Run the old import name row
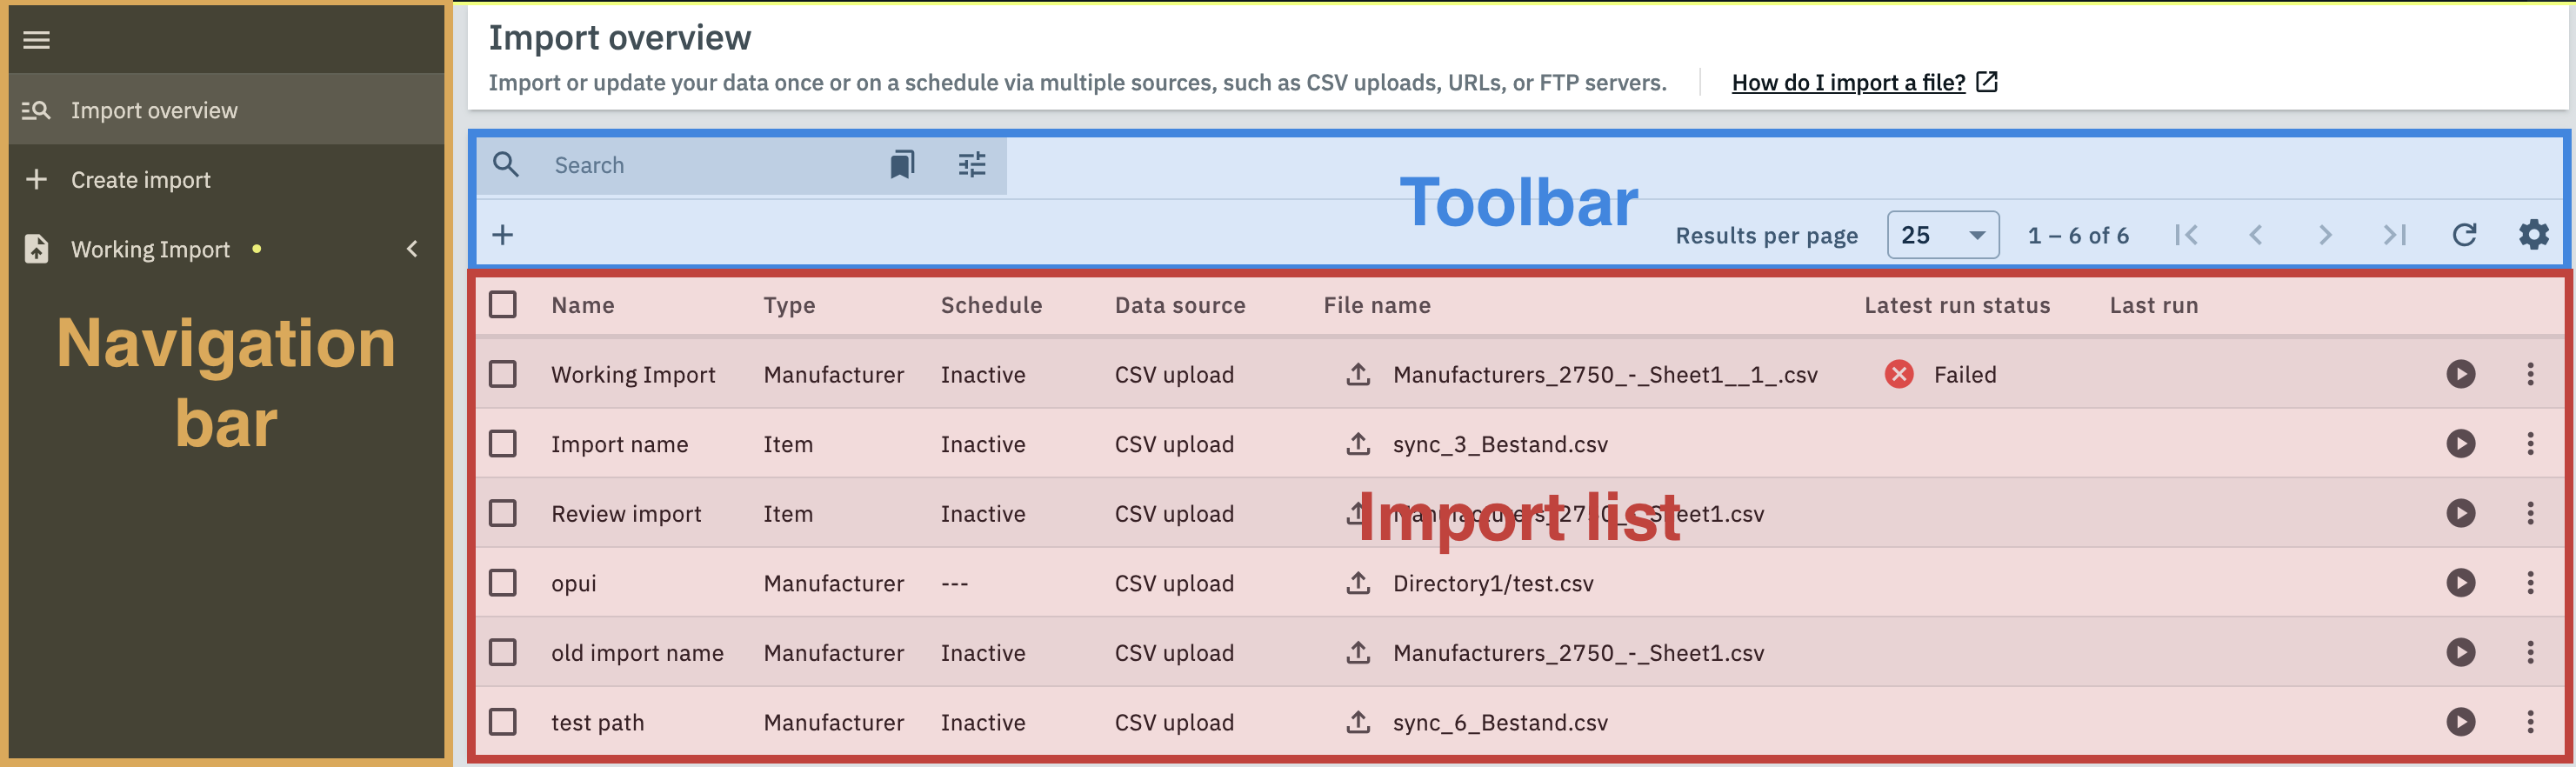The image size is (2576, 767). pyautogui.click(x=2461, y=652)
